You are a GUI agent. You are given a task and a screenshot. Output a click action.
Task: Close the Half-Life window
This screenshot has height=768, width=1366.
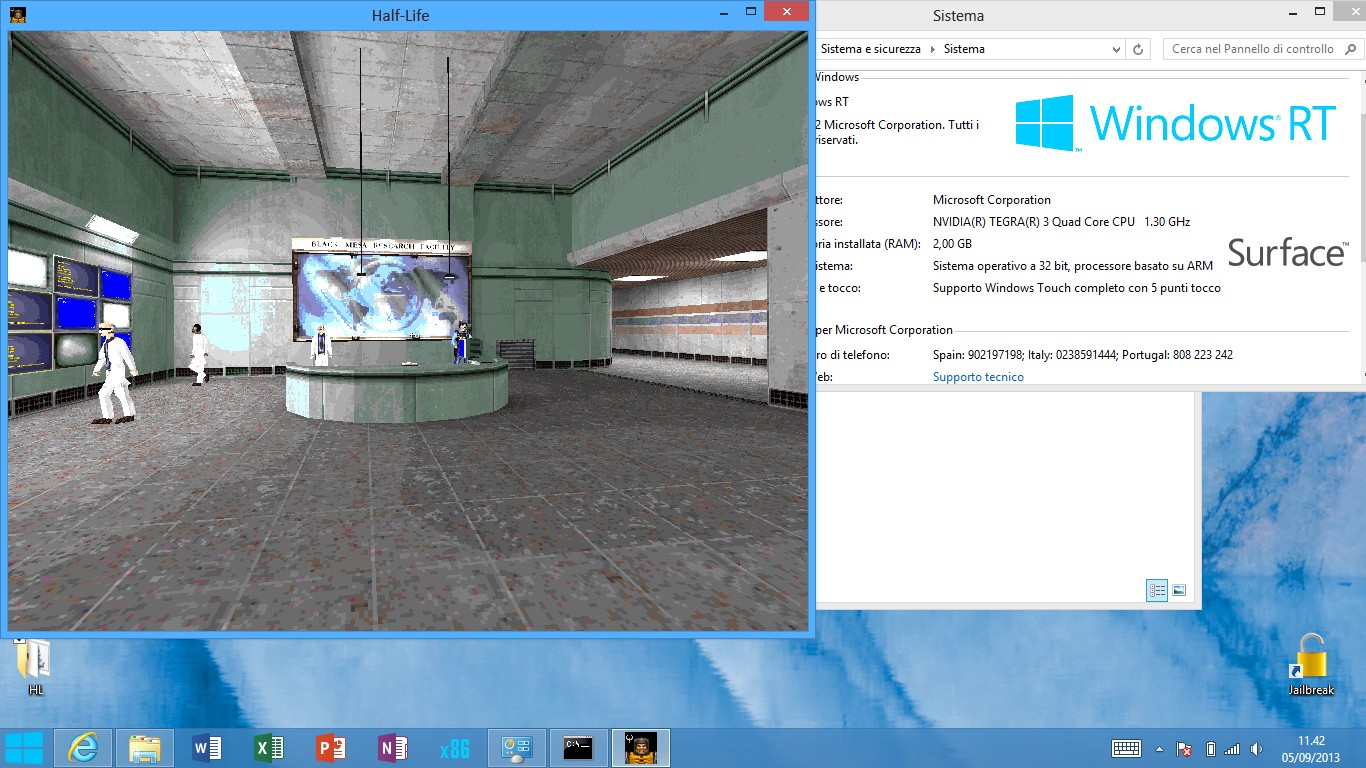click(787, 11)
